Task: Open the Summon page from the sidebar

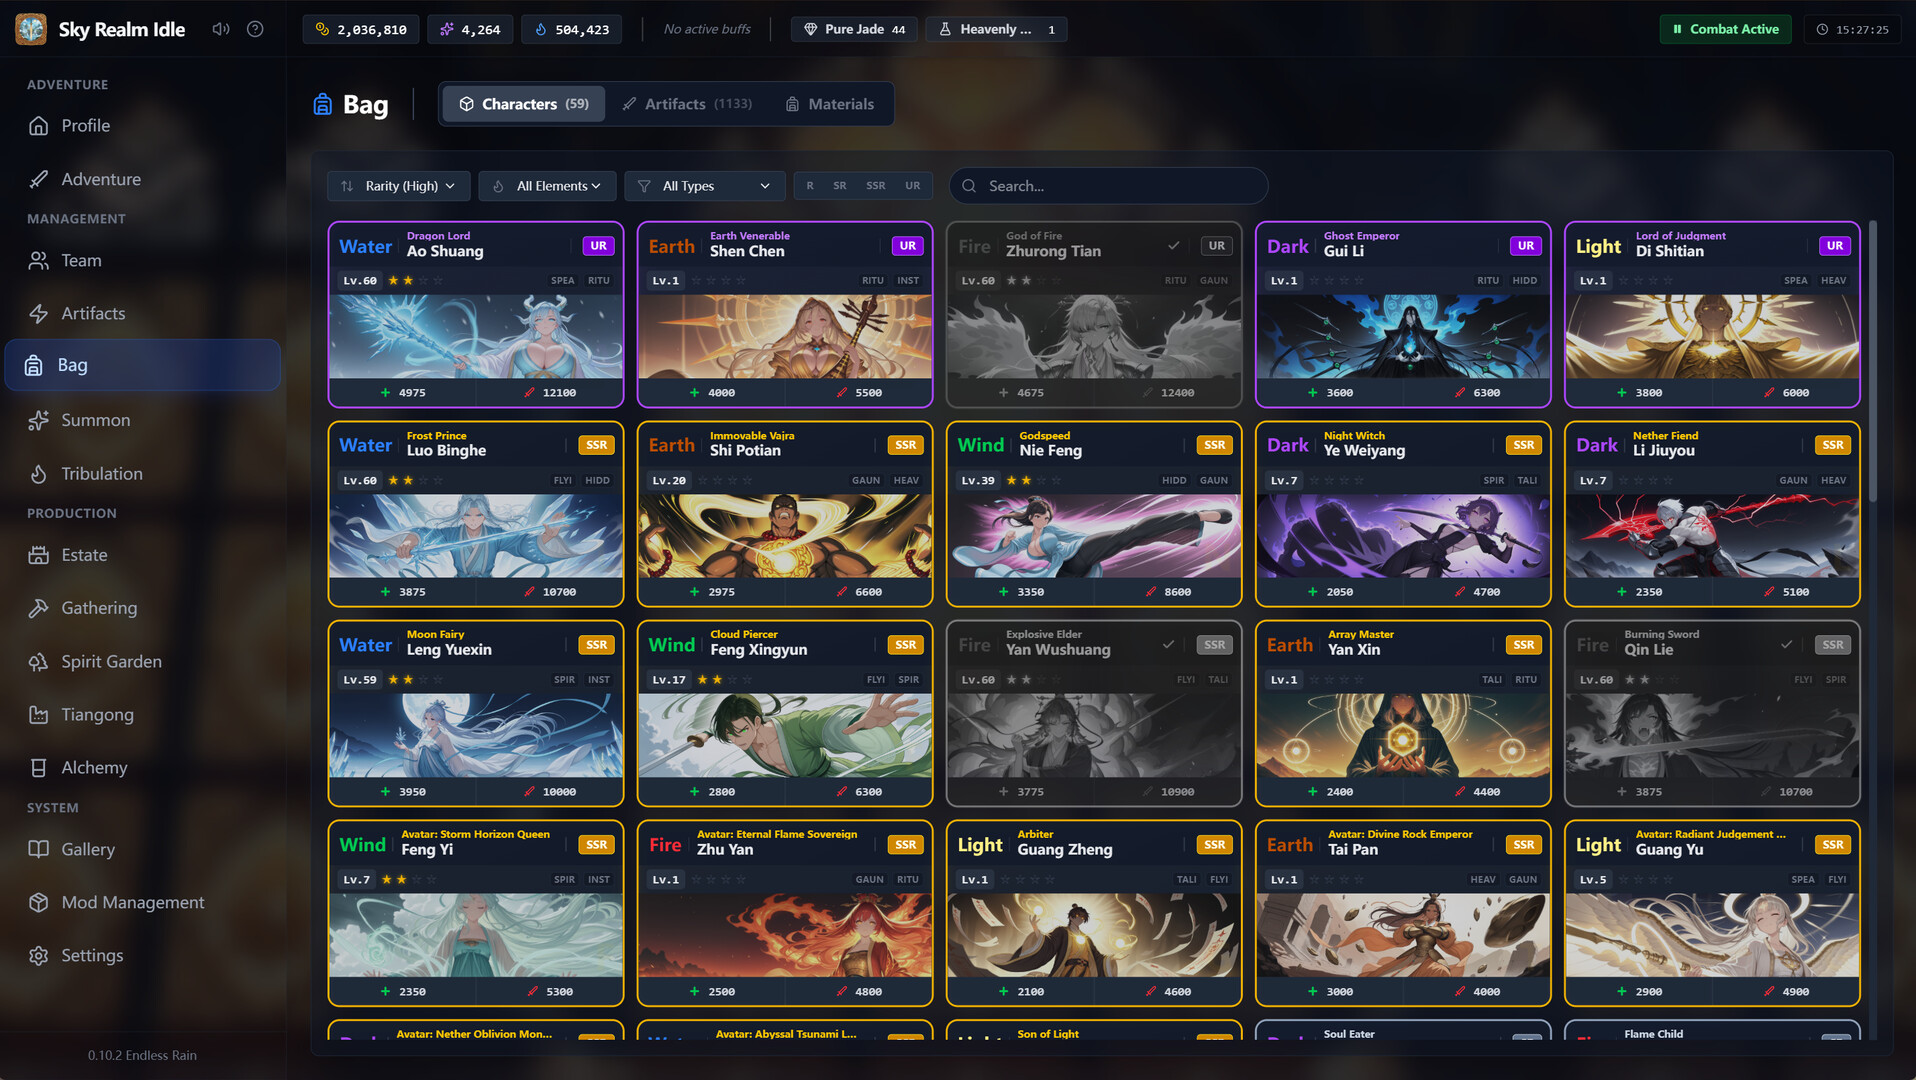Action: pos(95,420)
